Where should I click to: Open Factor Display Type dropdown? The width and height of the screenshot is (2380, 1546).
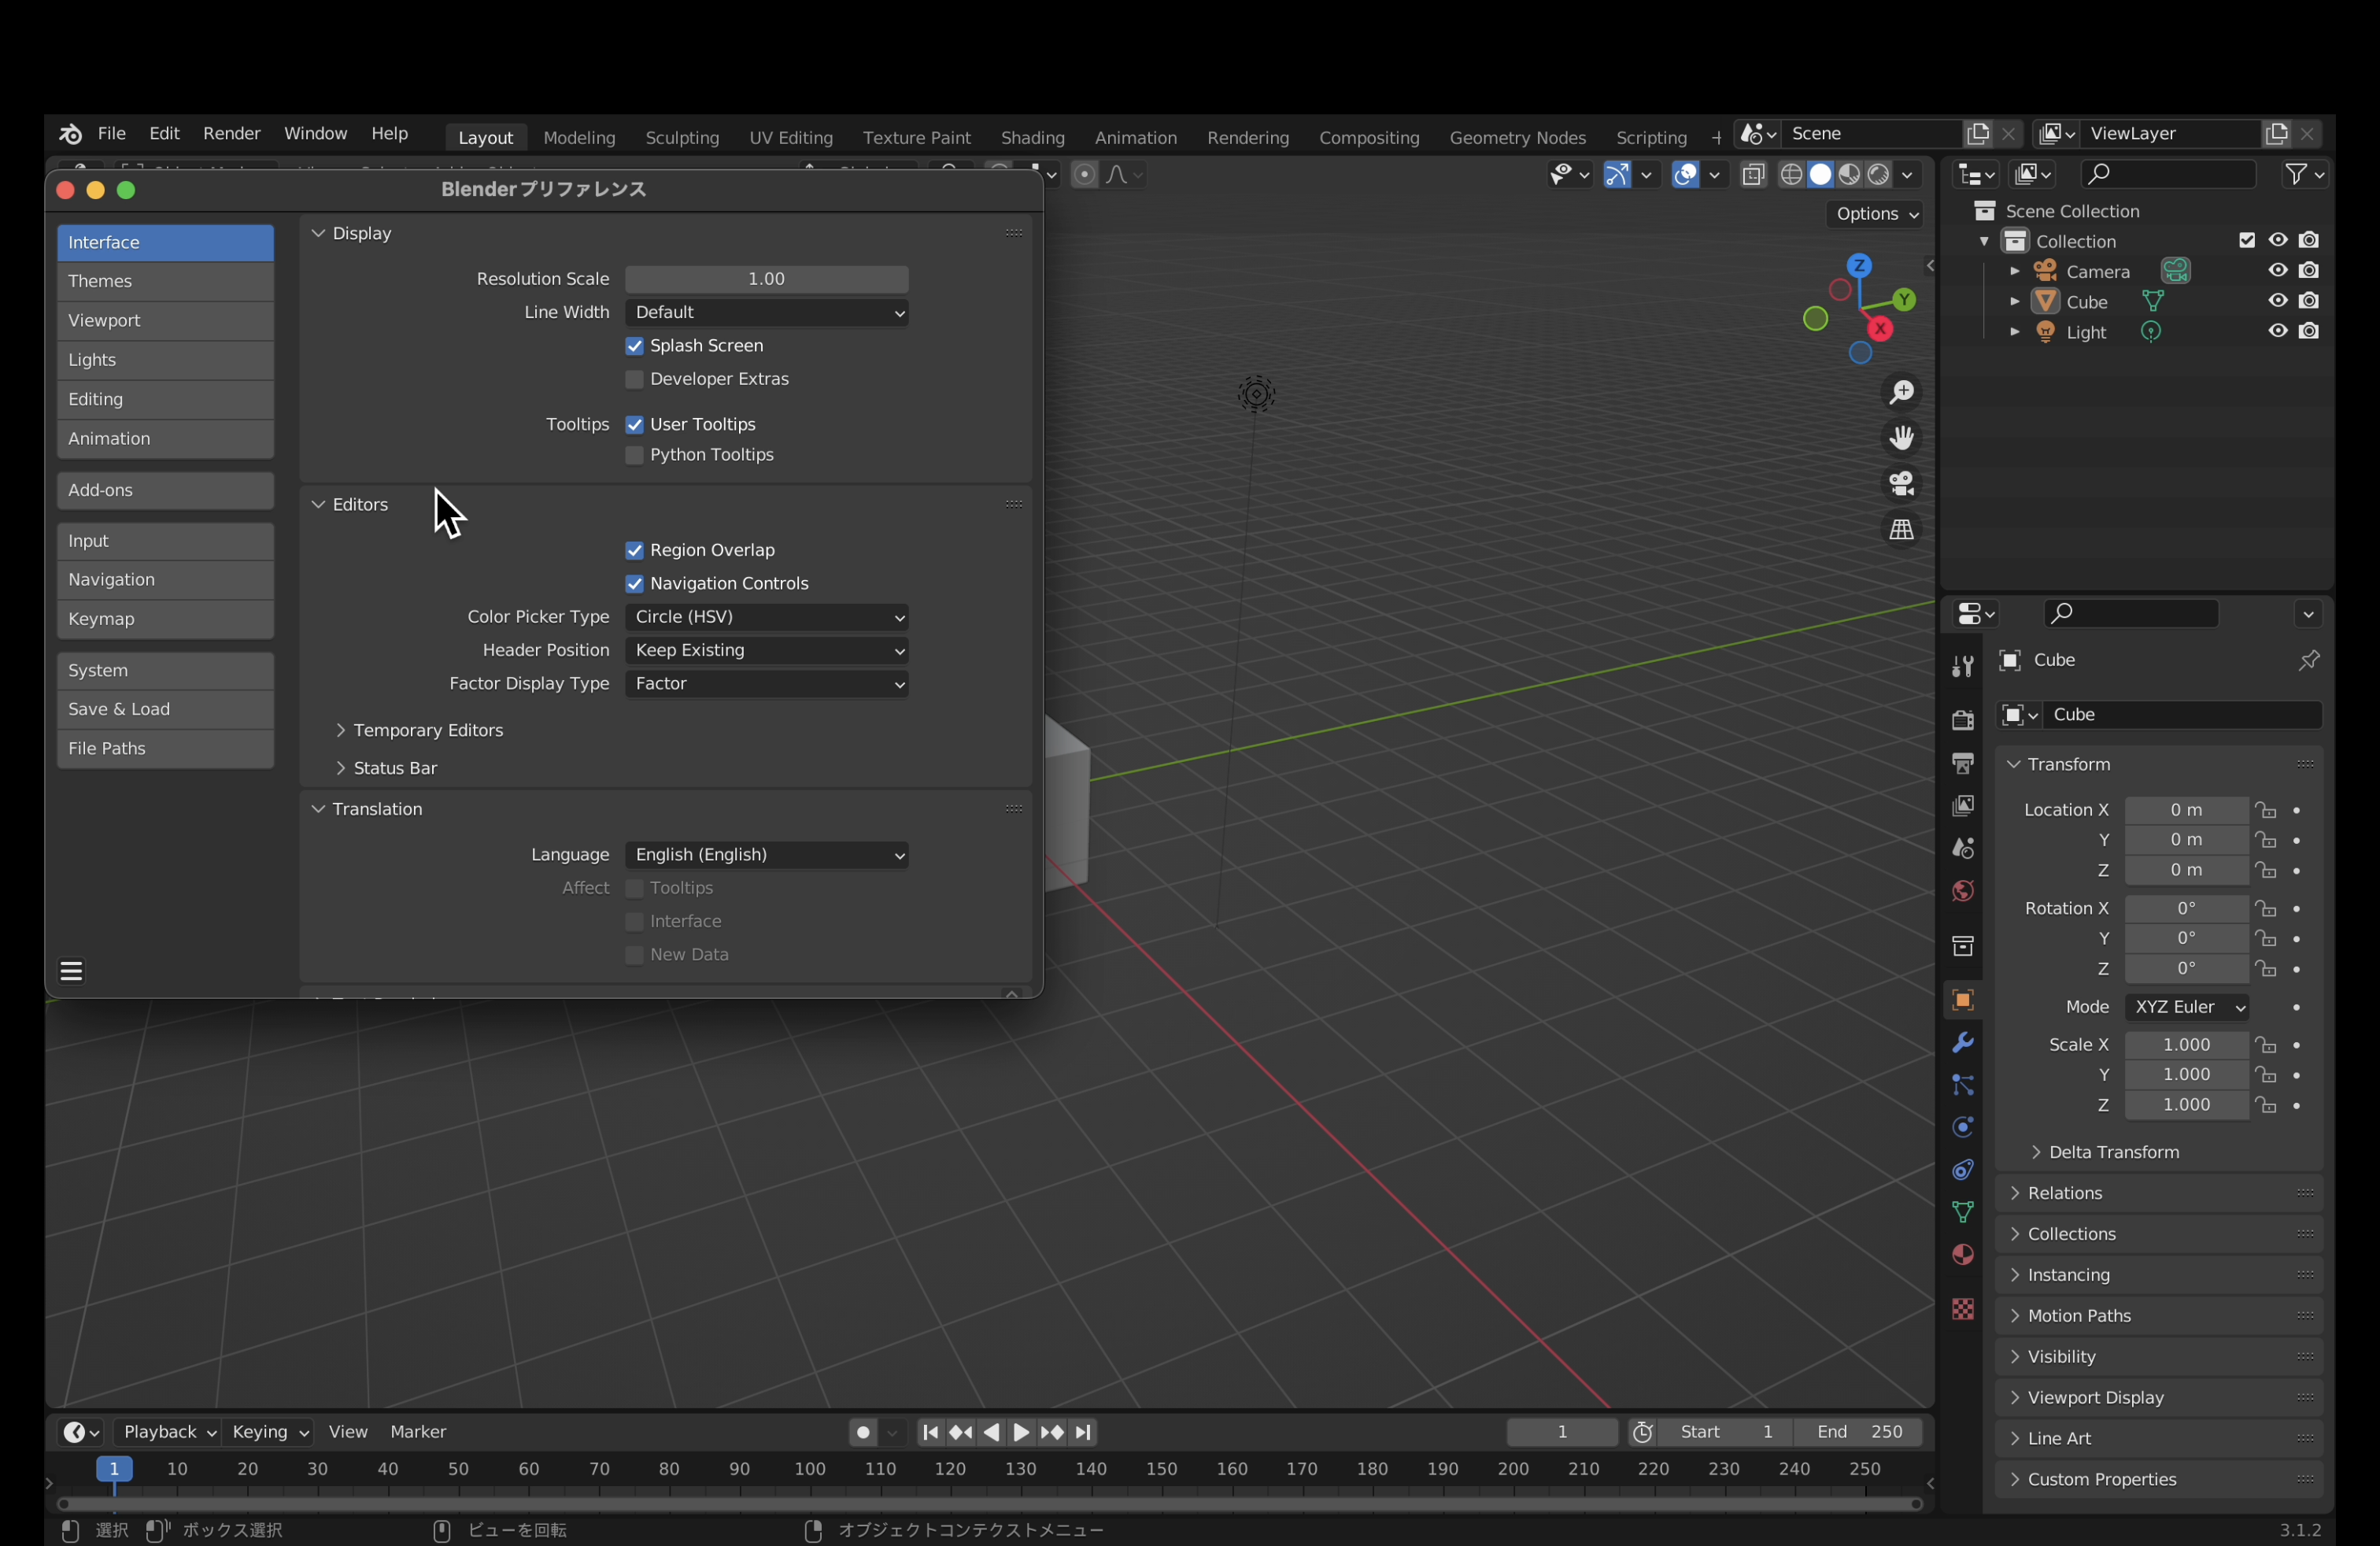[766, 684]
